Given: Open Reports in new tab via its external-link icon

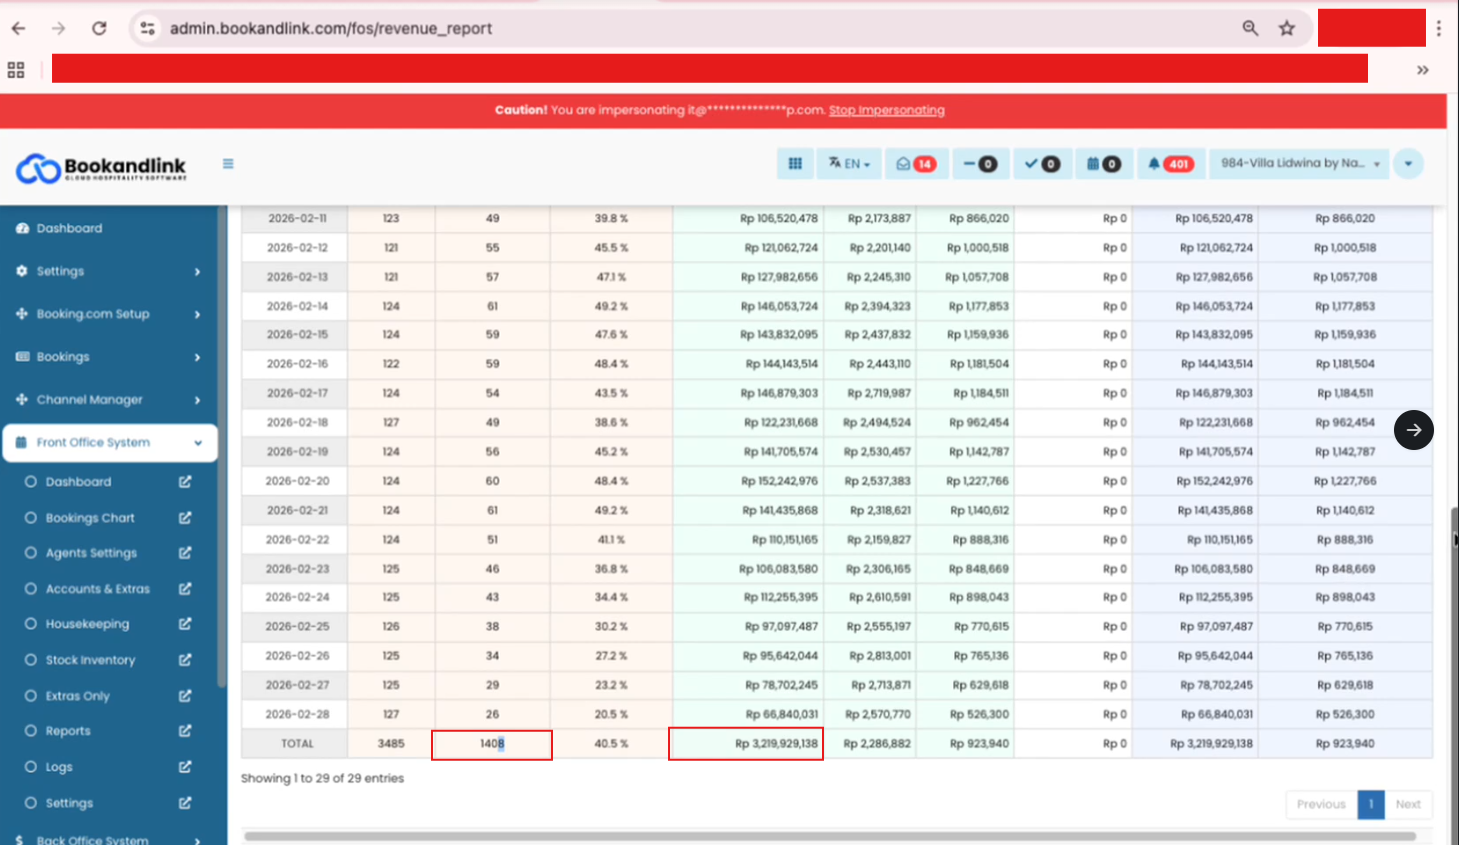Looking at the screenshot, I should (184, 731).
